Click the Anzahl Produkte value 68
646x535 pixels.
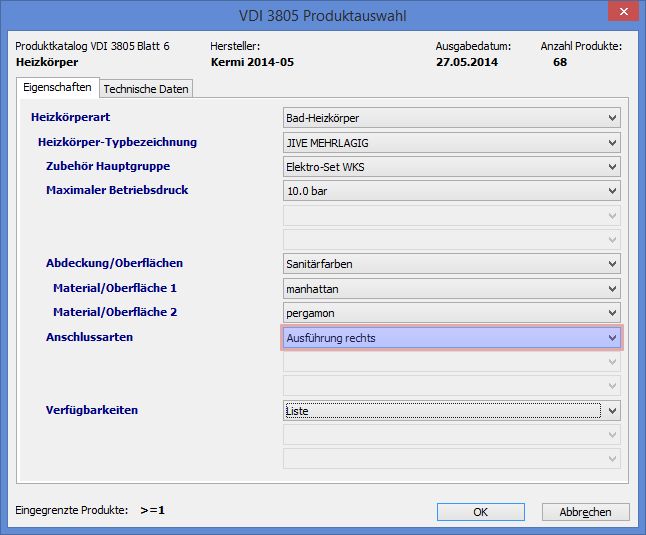560,62
